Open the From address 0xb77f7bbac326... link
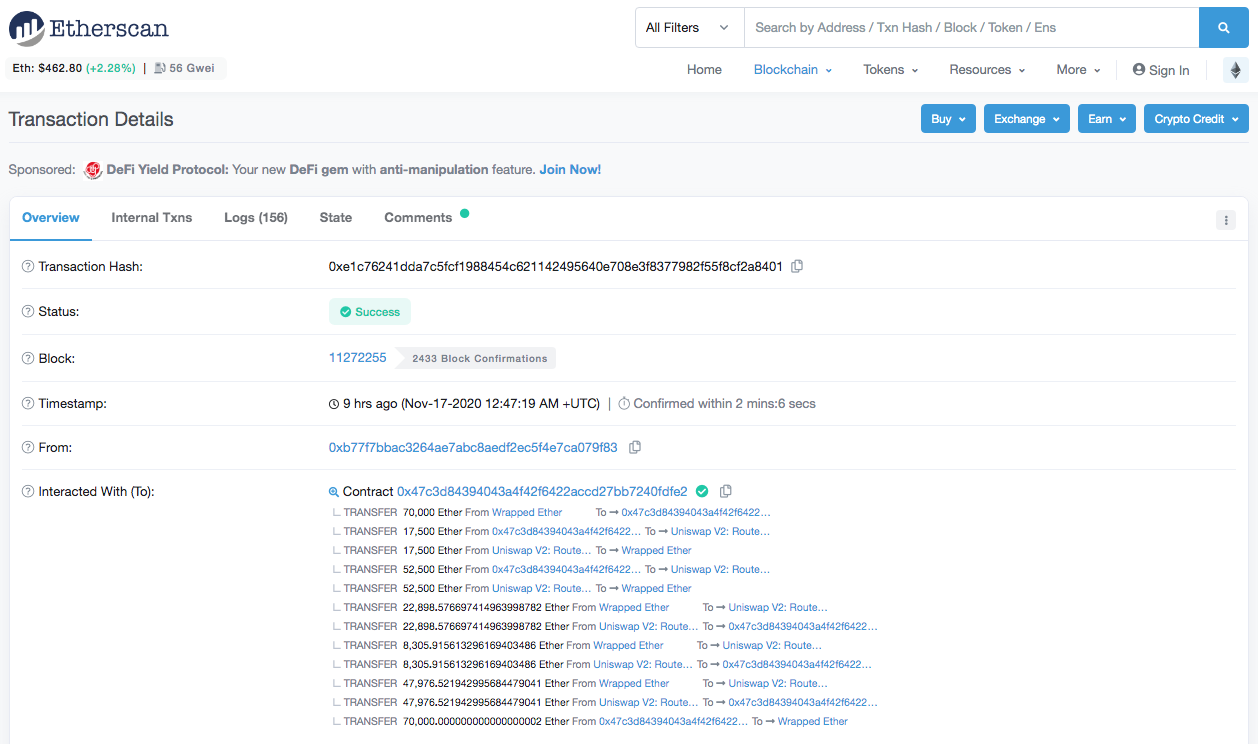Viewport: 1258px width, 744px height. tap(473, 448)
